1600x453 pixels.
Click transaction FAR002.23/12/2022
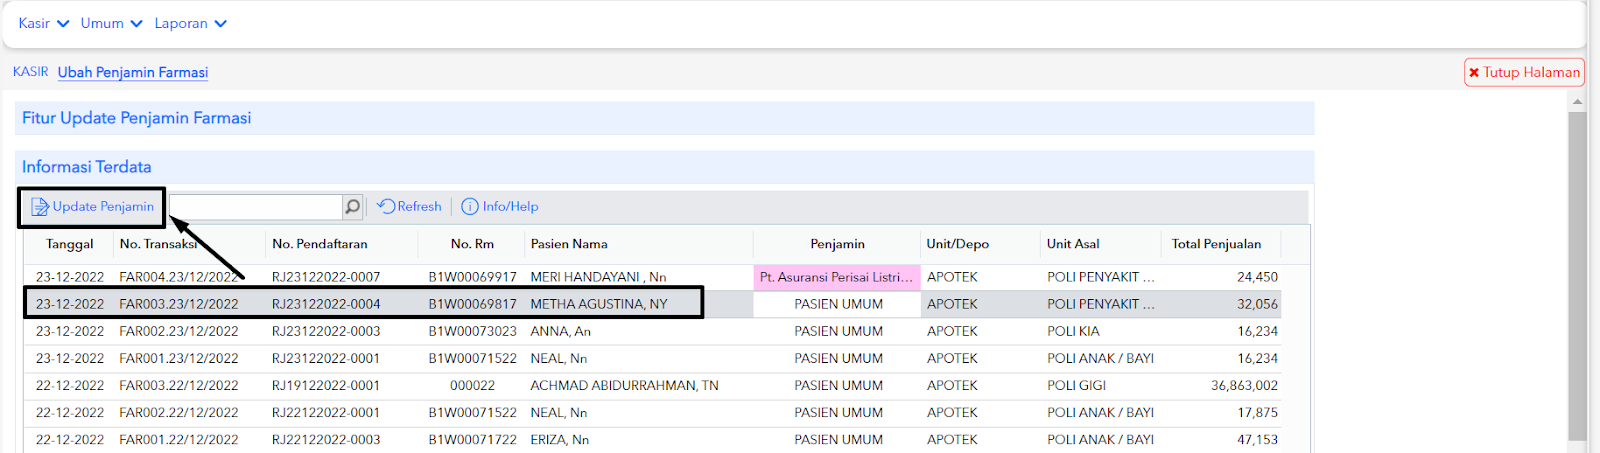(179, 331)
